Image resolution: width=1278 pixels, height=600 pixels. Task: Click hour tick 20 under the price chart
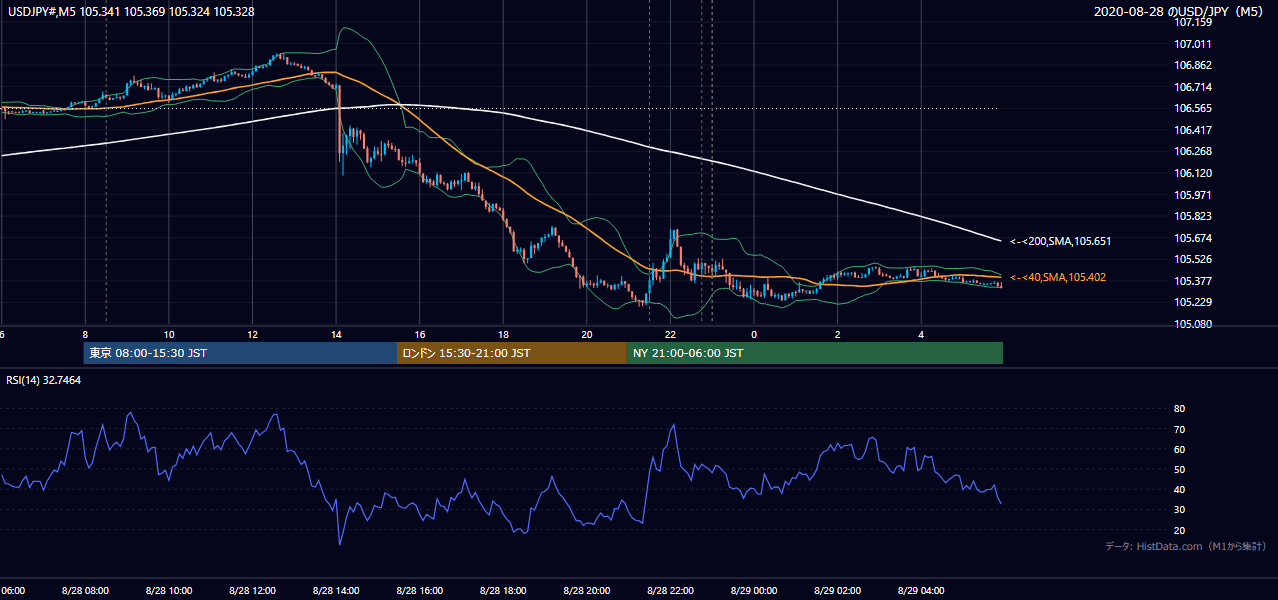pyautogui.click(x=587, y=335)
